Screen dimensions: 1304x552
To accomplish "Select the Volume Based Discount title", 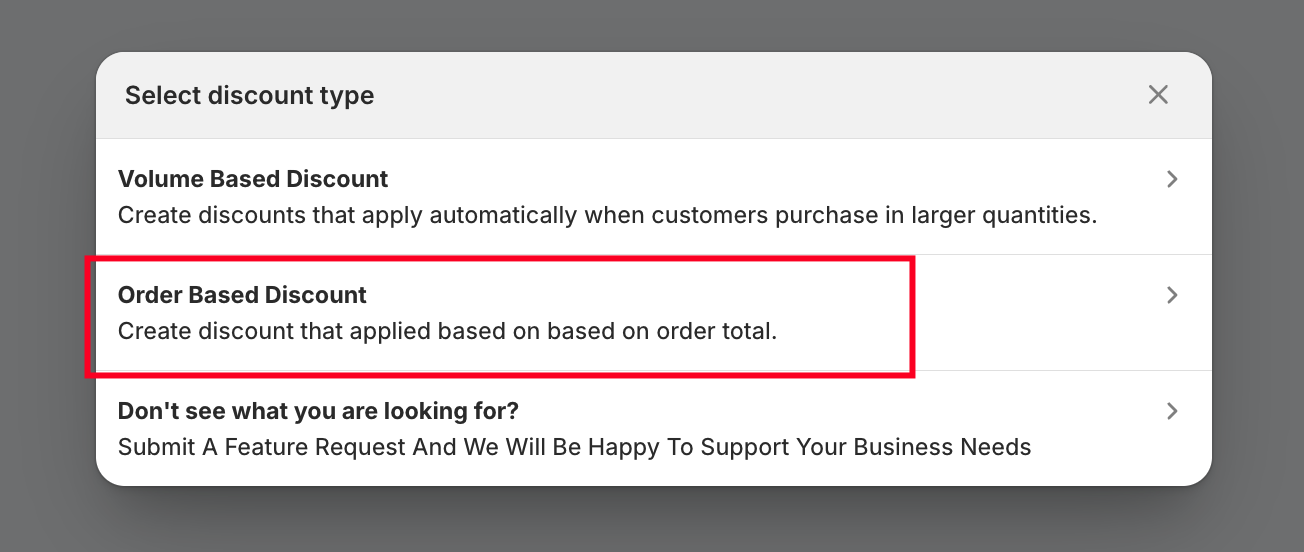I will [x=253, y=180].
